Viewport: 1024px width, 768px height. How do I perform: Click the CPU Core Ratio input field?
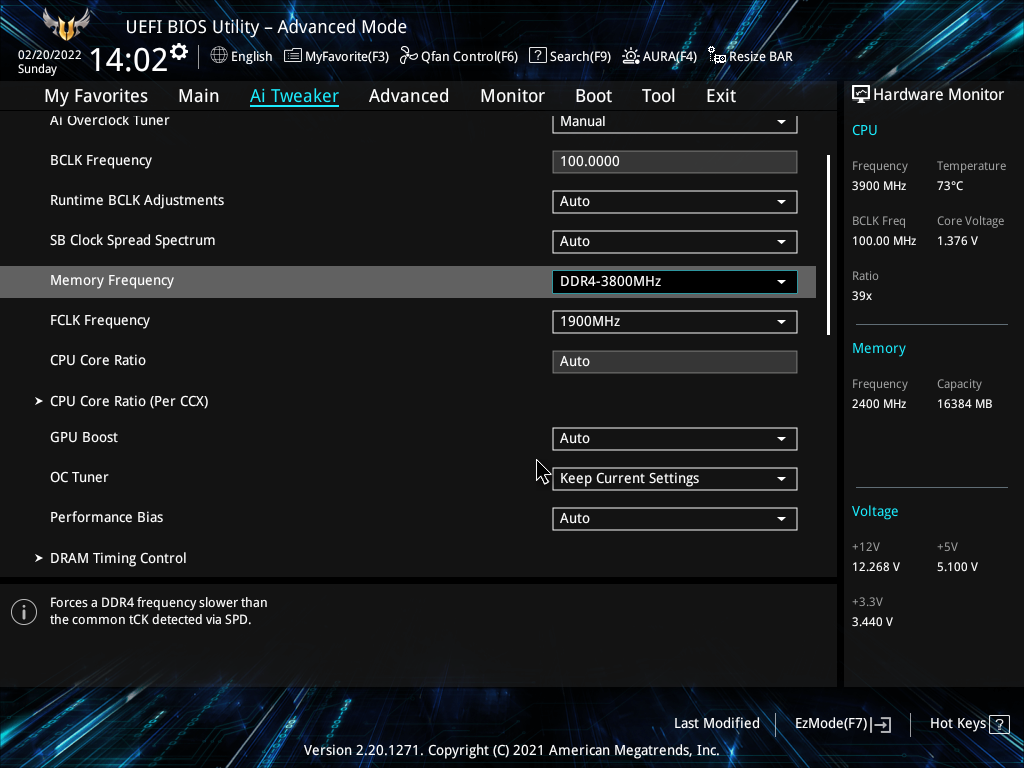(x=675, y=361)
